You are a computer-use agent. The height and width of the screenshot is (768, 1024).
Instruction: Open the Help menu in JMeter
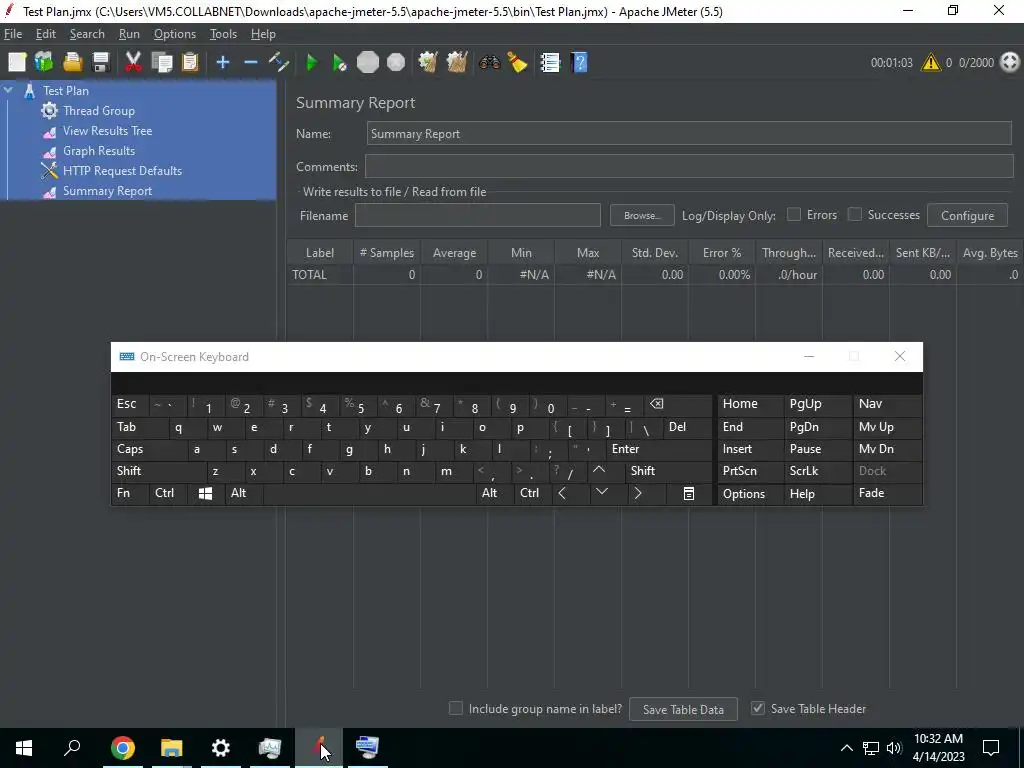click(263, 34)
